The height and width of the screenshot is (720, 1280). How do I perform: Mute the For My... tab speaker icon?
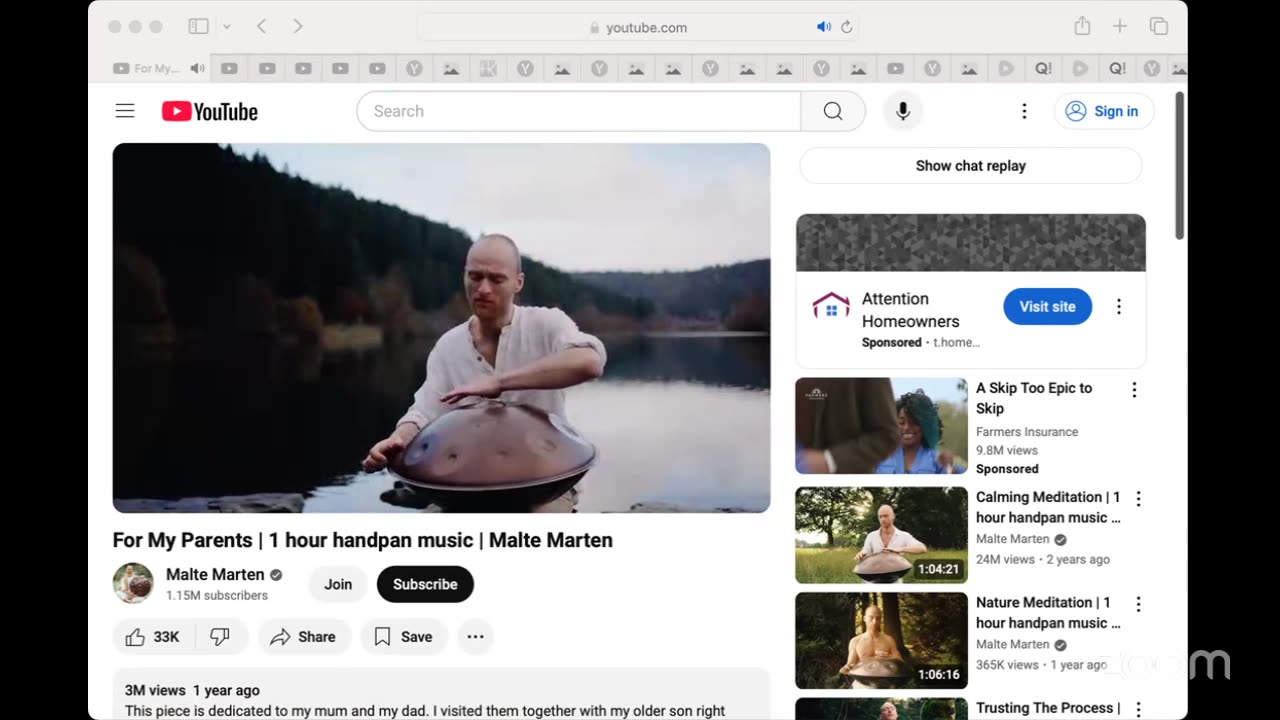click(x=197, y=69)
